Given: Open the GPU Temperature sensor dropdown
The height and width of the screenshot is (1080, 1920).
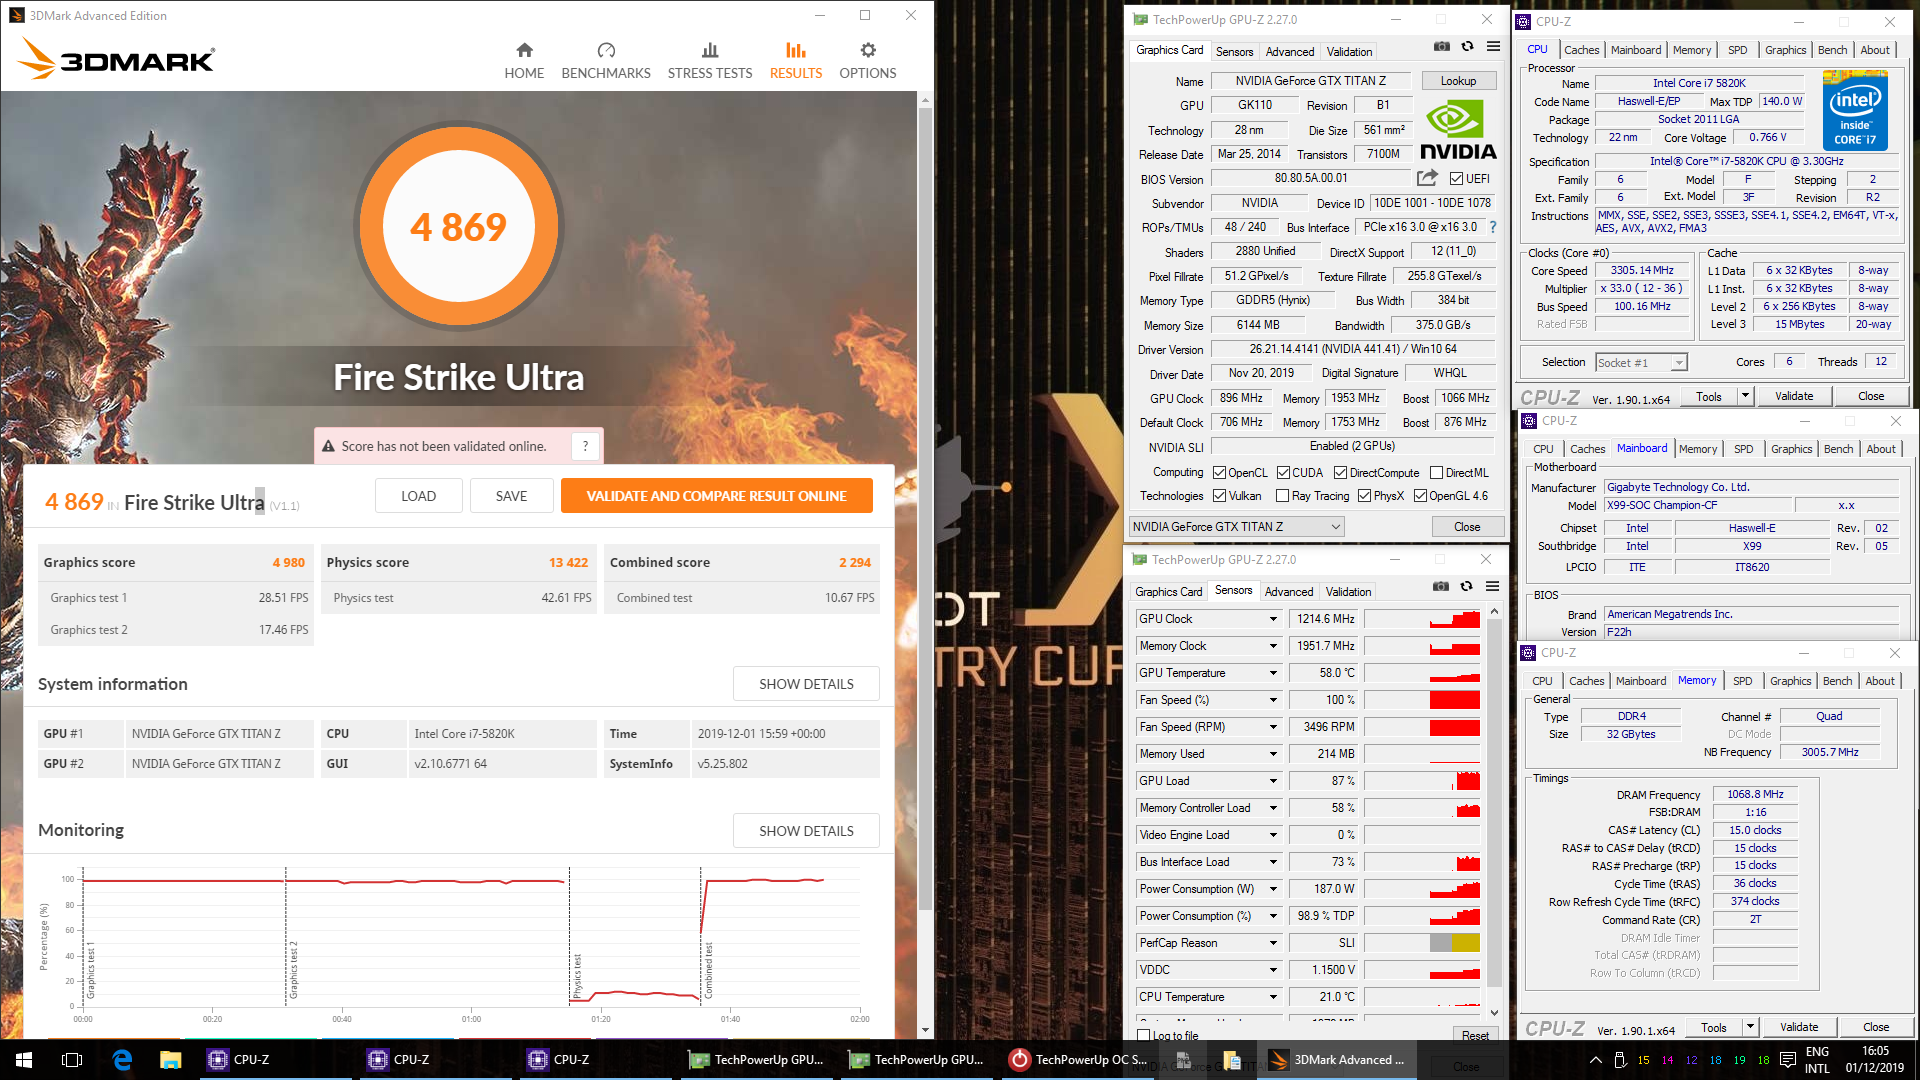Looking at the screenshot, I should point(1273,673).
